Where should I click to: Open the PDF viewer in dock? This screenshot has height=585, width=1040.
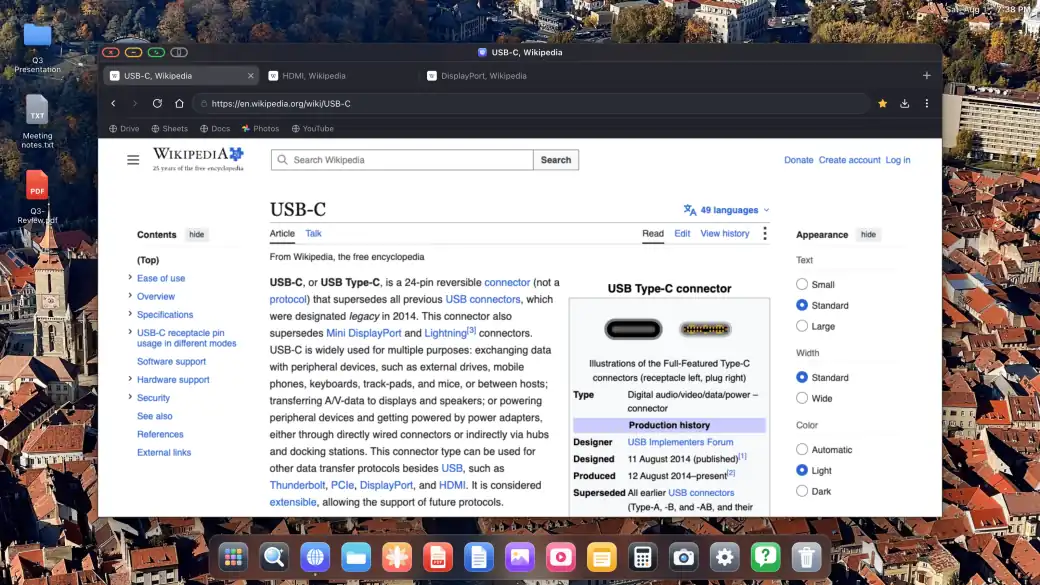438,558
